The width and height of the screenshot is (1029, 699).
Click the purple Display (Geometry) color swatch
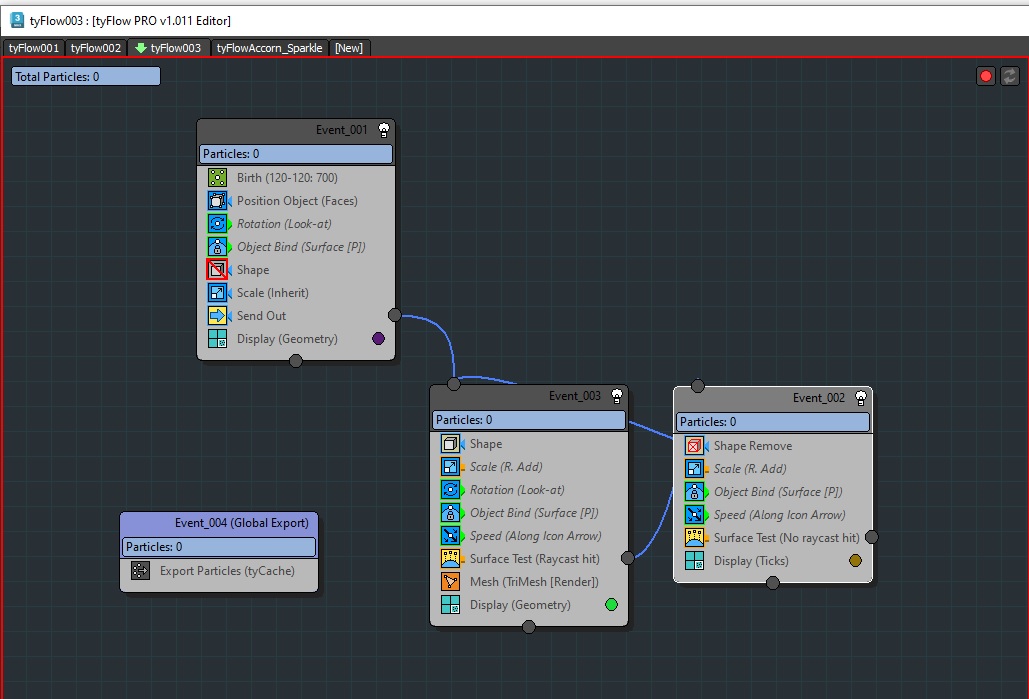(378, 339)
